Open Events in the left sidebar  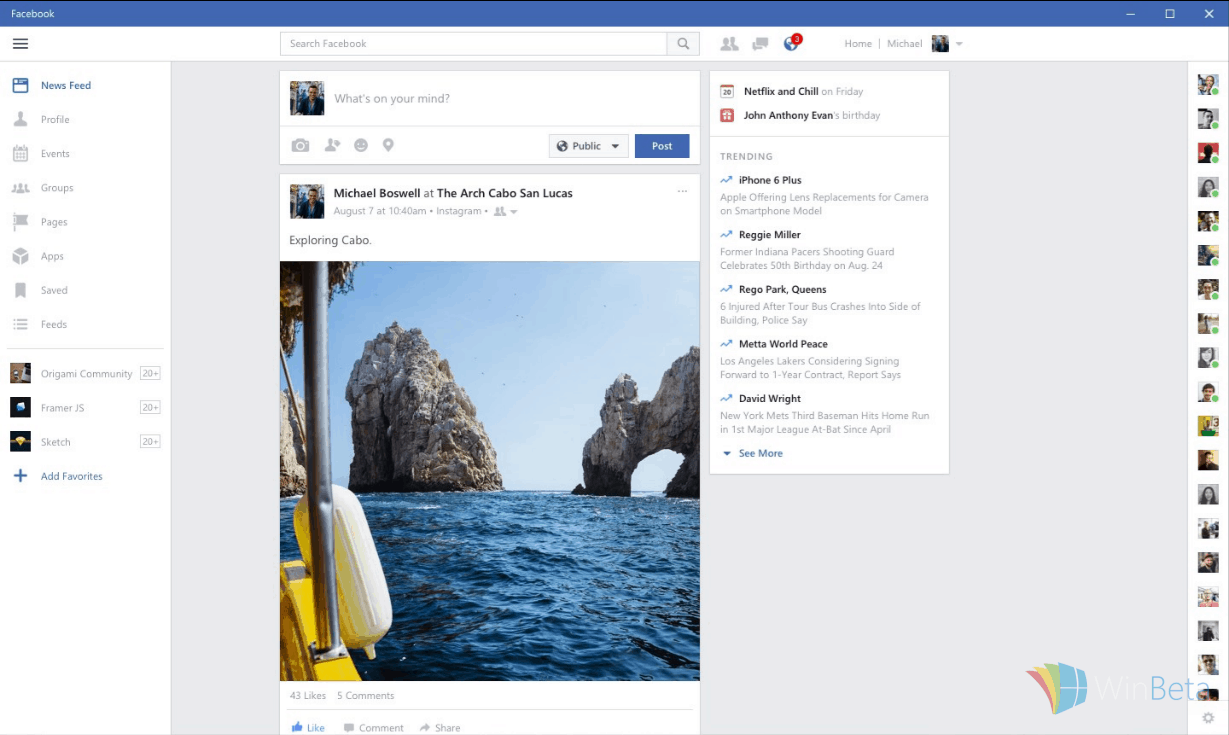point(55,154)
